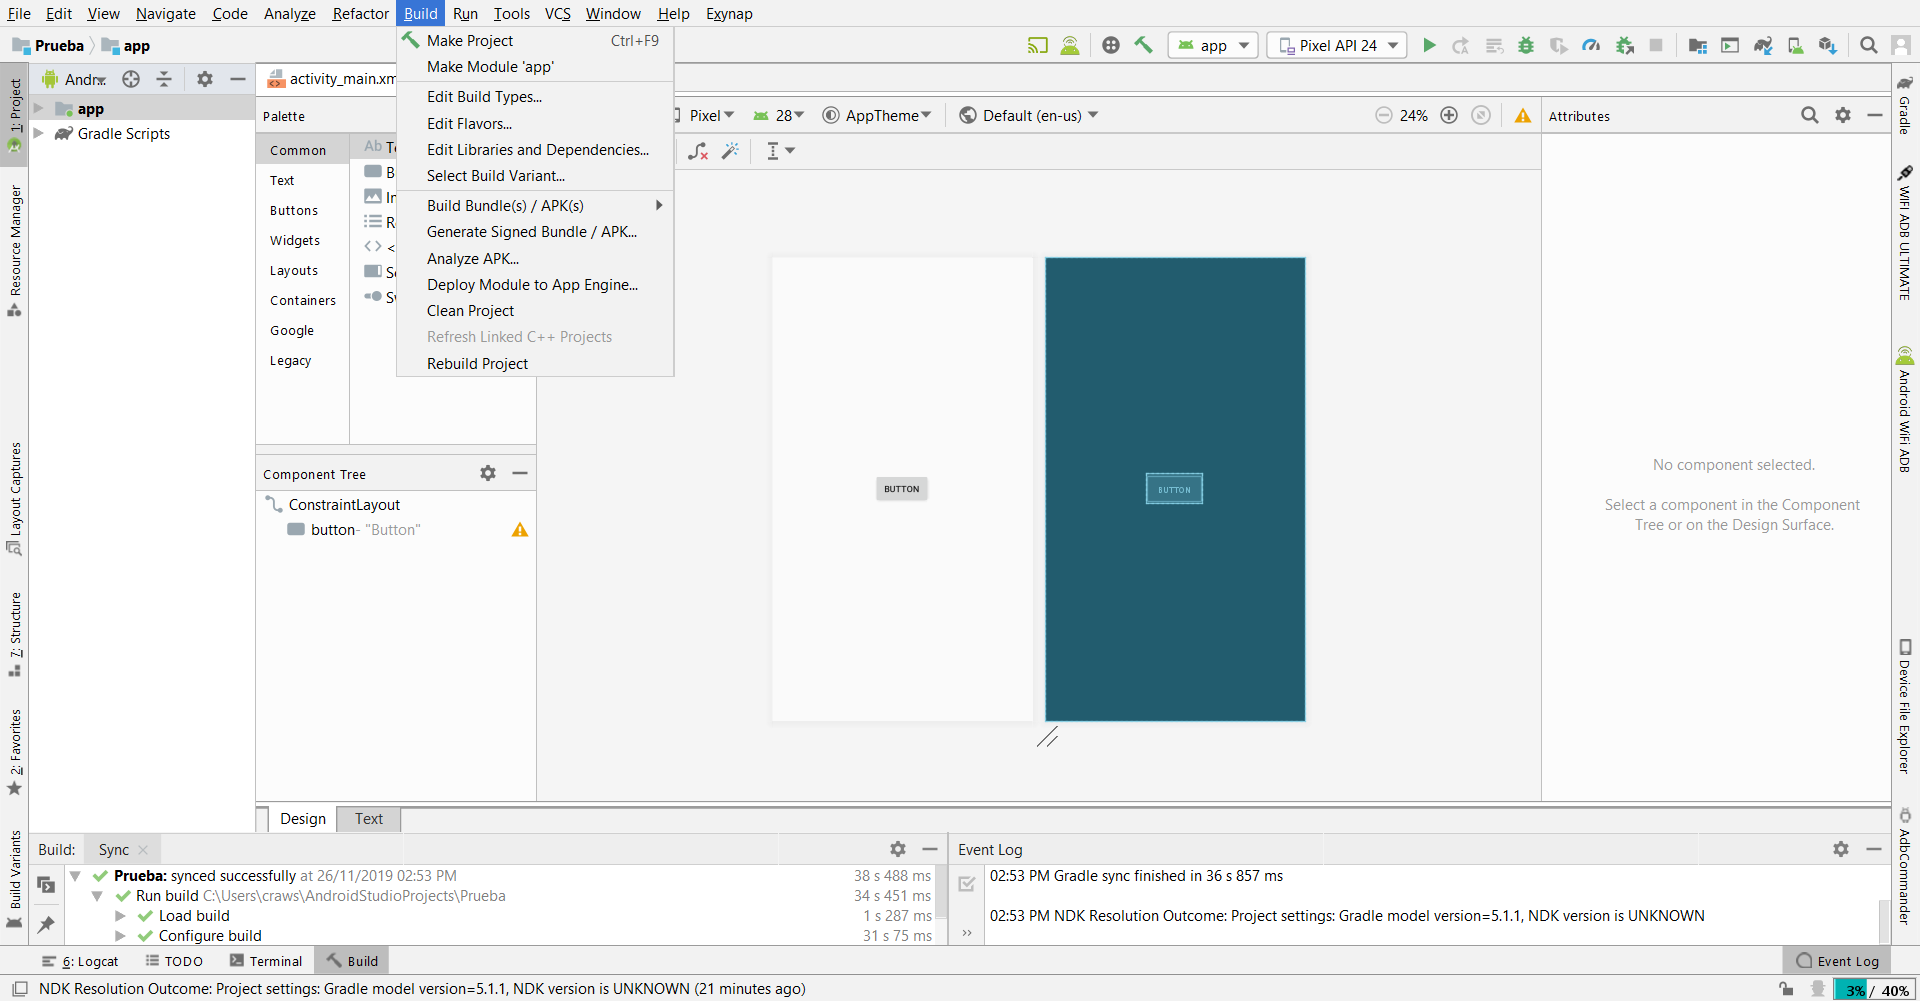Click the button warning icon in Component Tree
The image size is (1920, 1001).
pyautogui.click(x=520, y=530)
